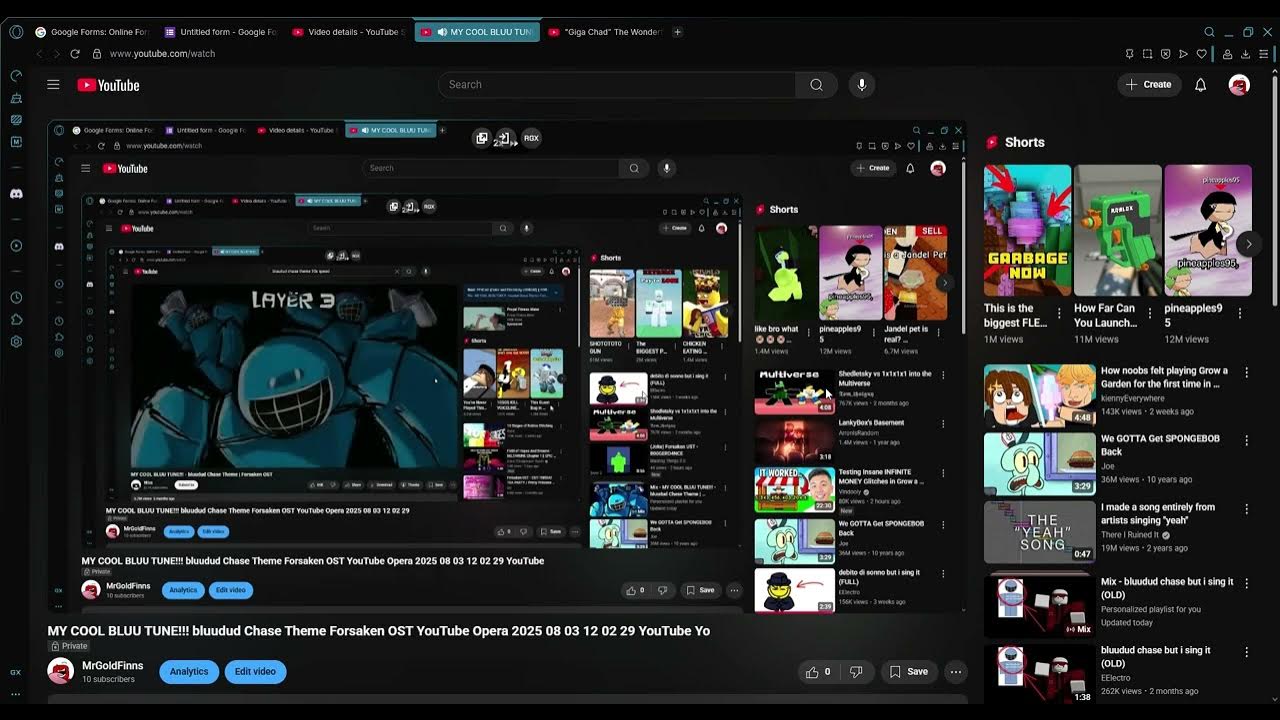
Task: Open 'bluudud chase but i sing it (OLD)' by EElectro
Action: [x=1156, y=657]
